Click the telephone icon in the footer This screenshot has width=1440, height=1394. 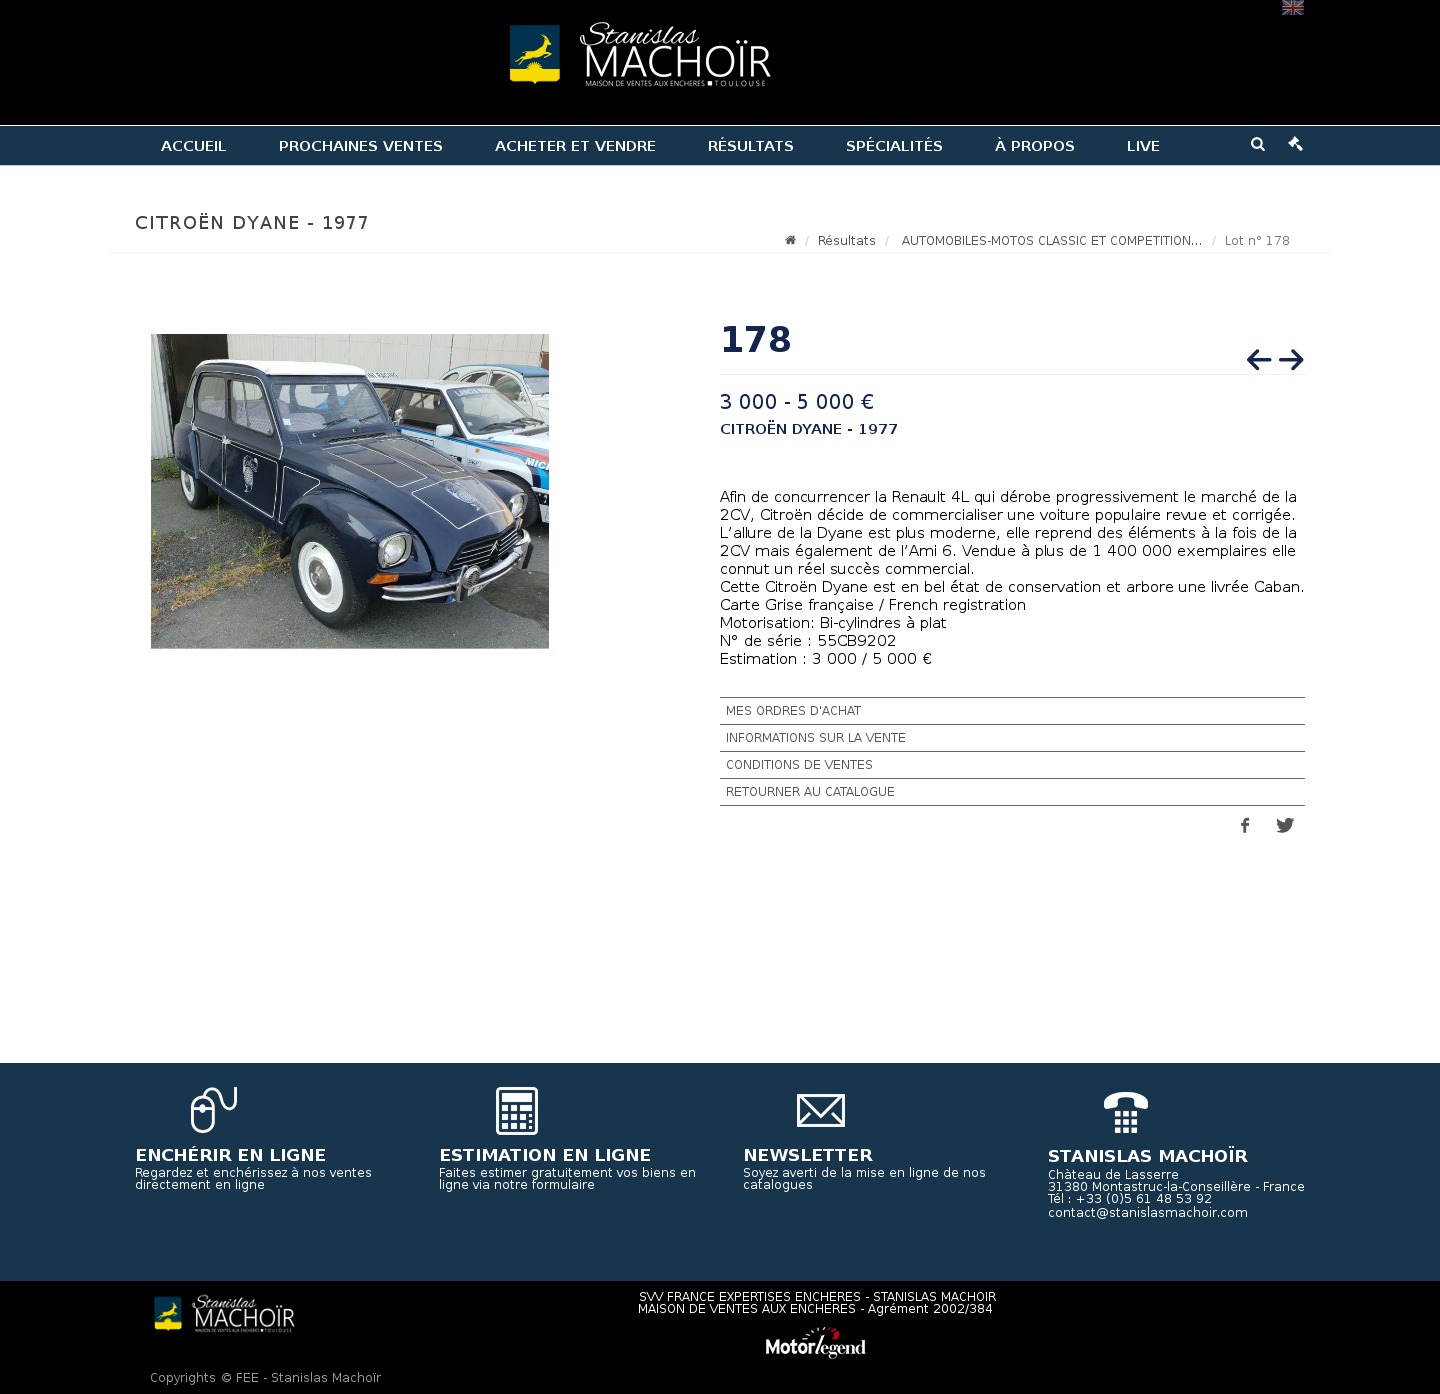coord(1126,1112)
